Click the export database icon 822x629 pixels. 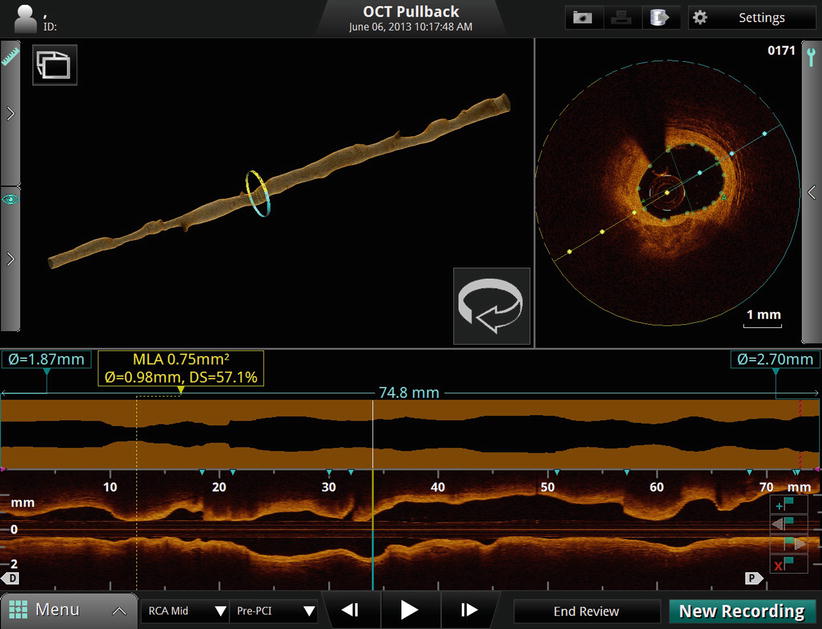coord(661,18)
